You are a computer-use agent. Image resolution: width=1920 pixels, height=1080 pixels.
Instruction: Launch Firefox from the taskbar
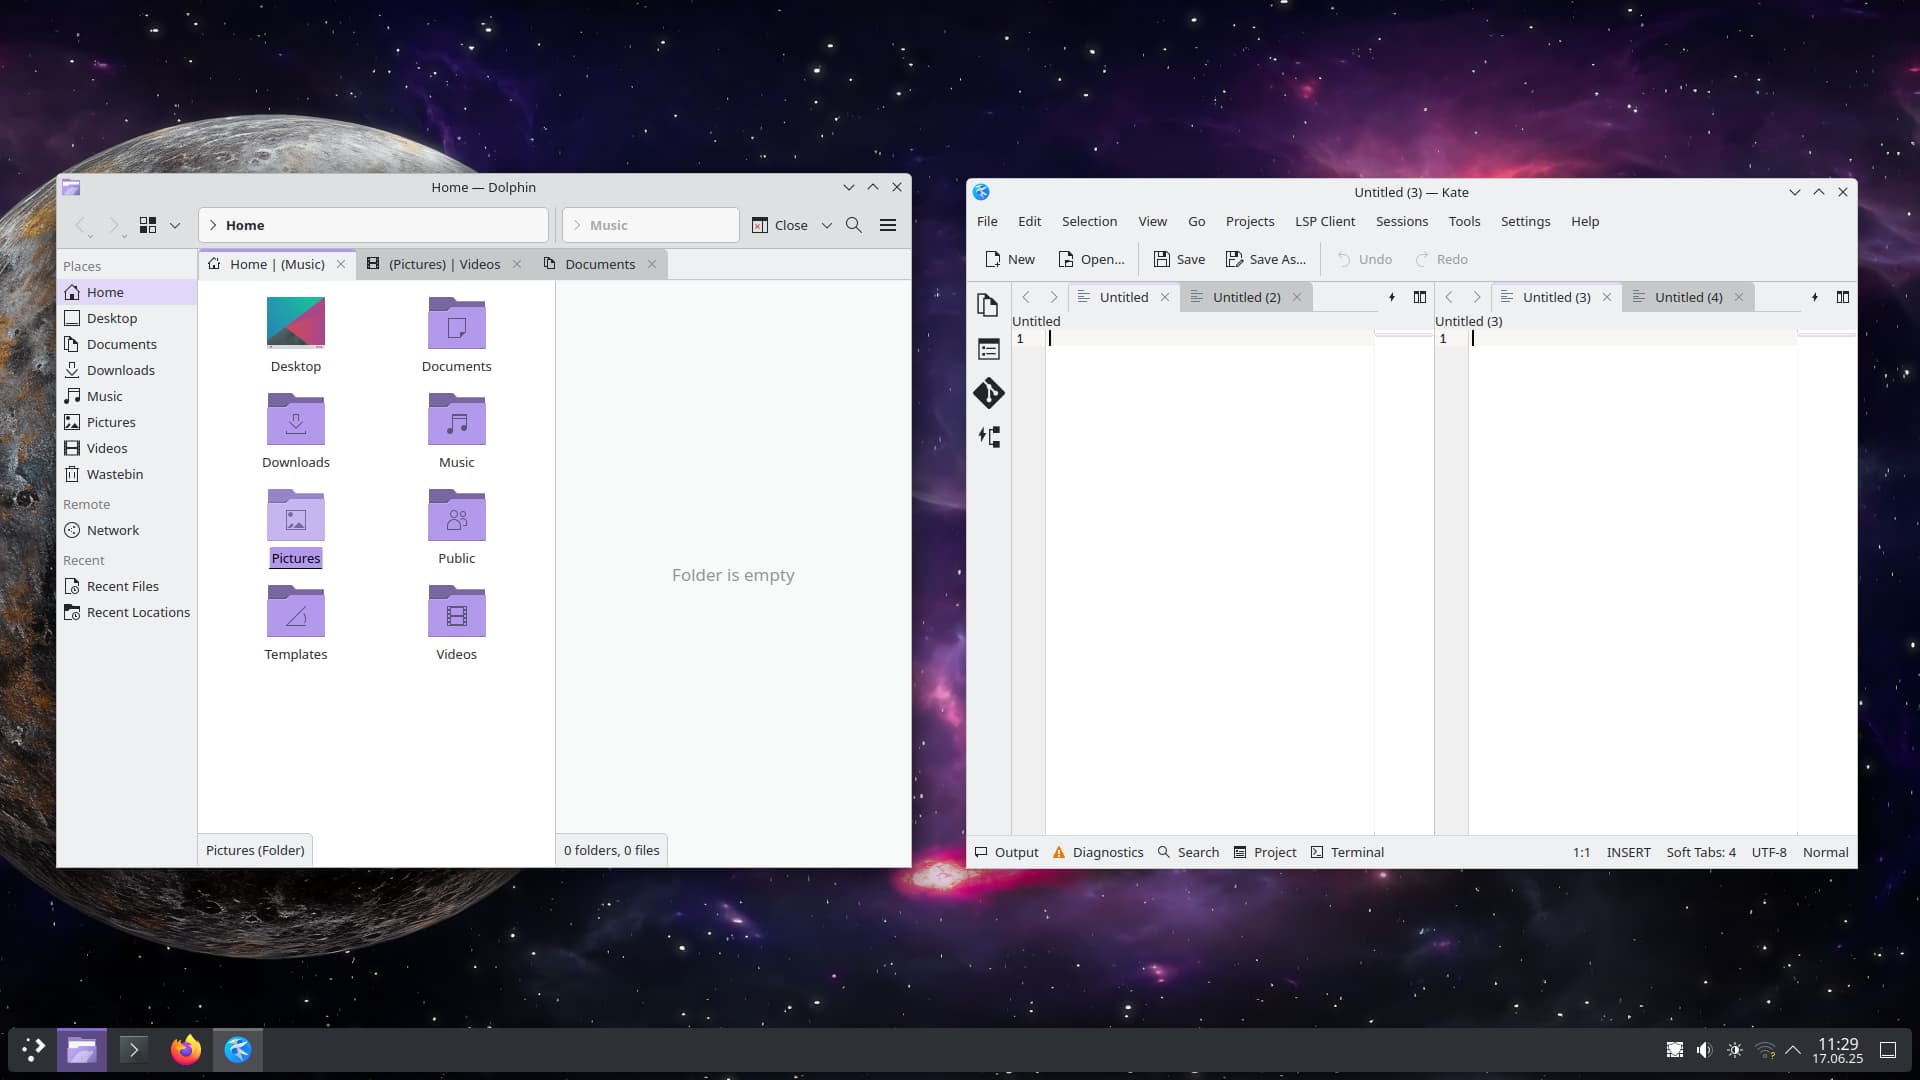(185, 1049)
